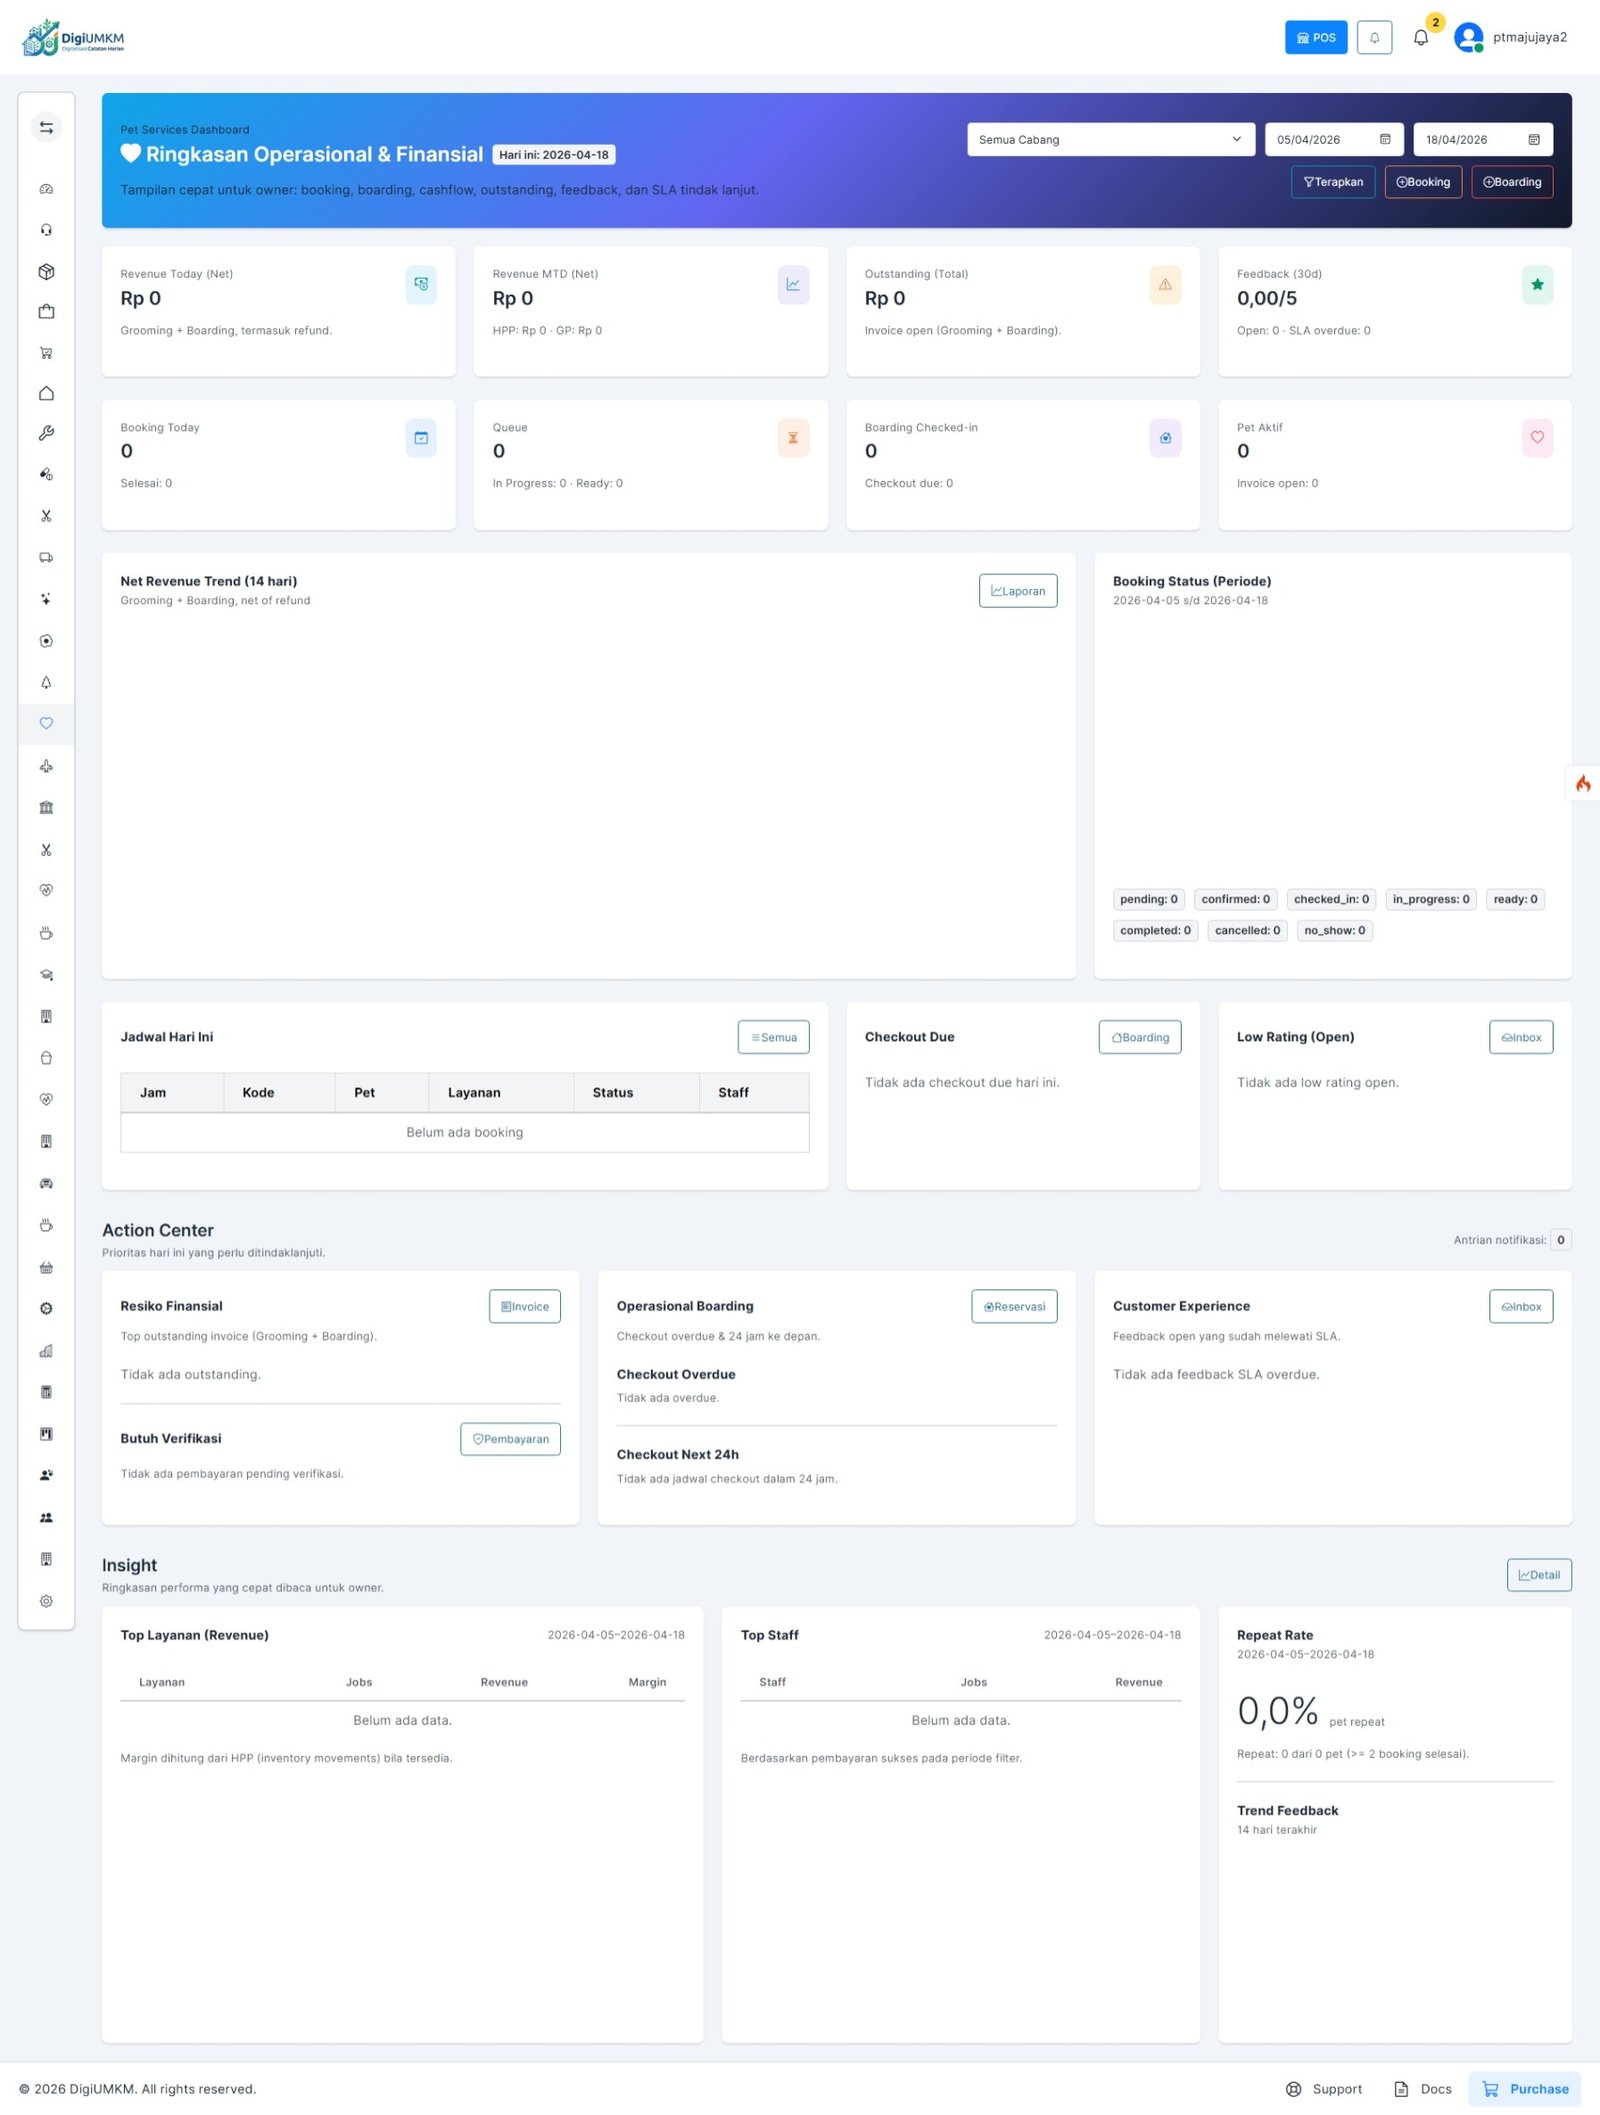Open the Purchase link in footer
The height and width of the screenshot is (2115, 1600).
point(1524,2089)
